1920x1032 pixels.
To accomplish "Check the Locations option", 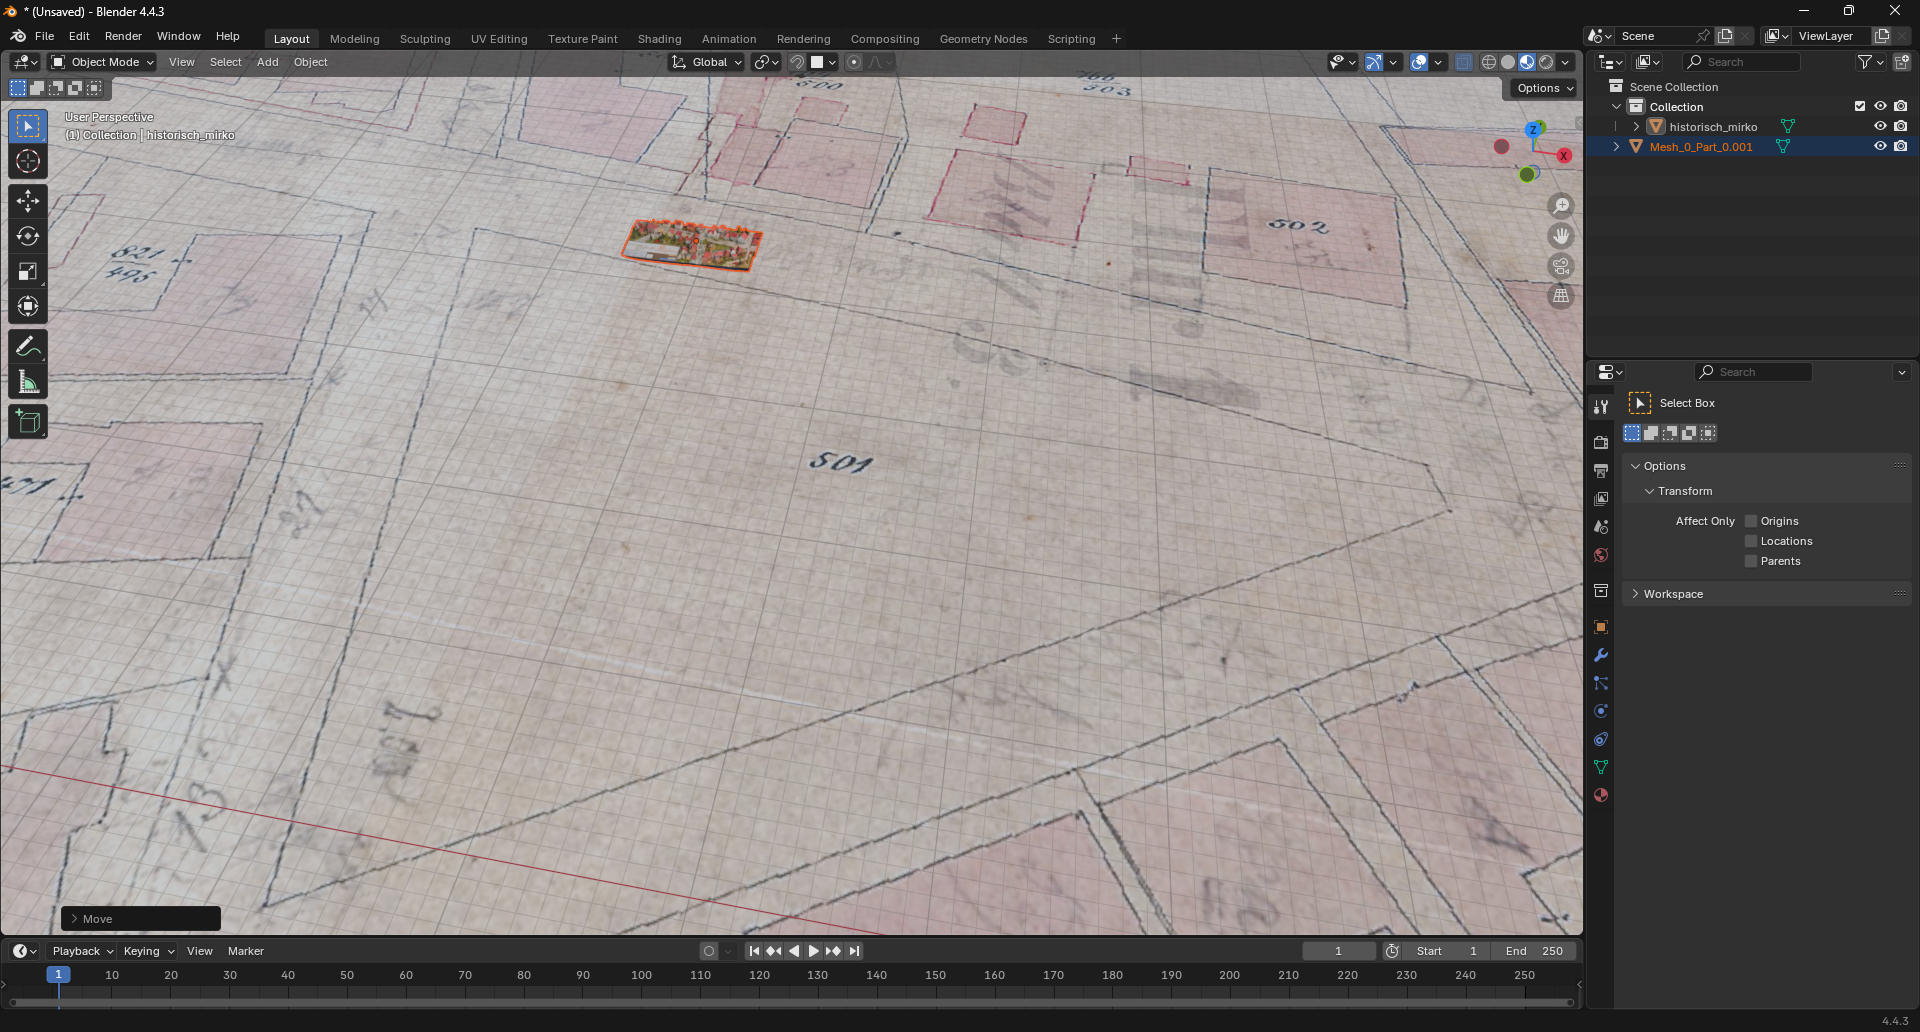I will pos(1751,541).
